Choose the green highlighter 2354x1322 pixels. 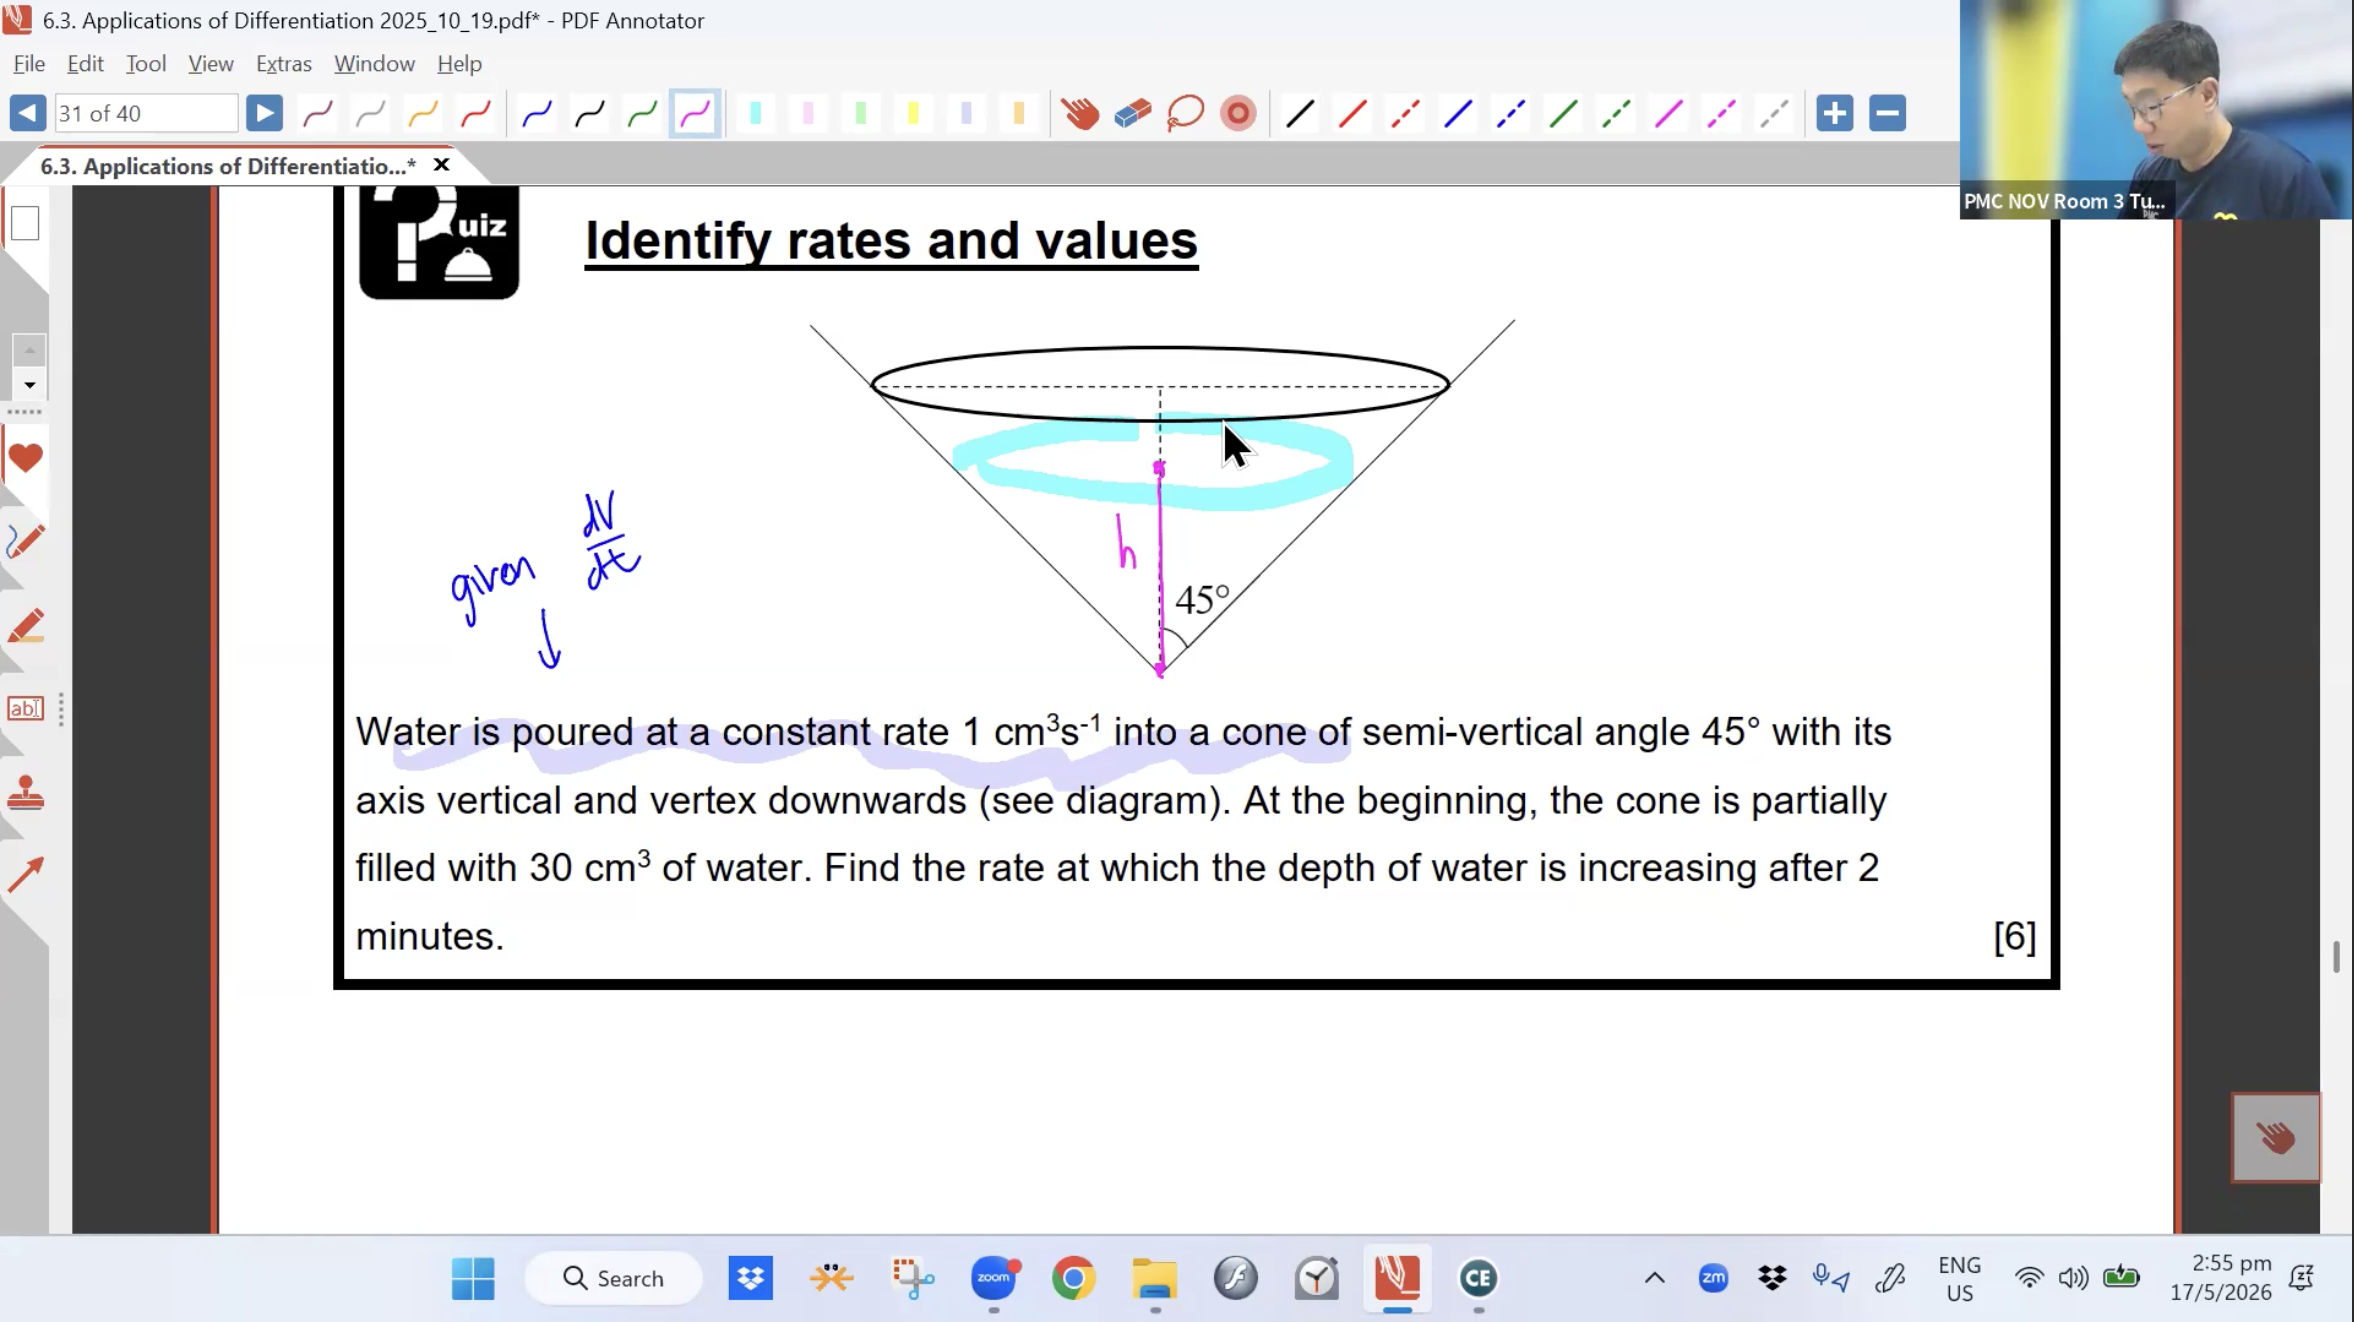[861, 113]
